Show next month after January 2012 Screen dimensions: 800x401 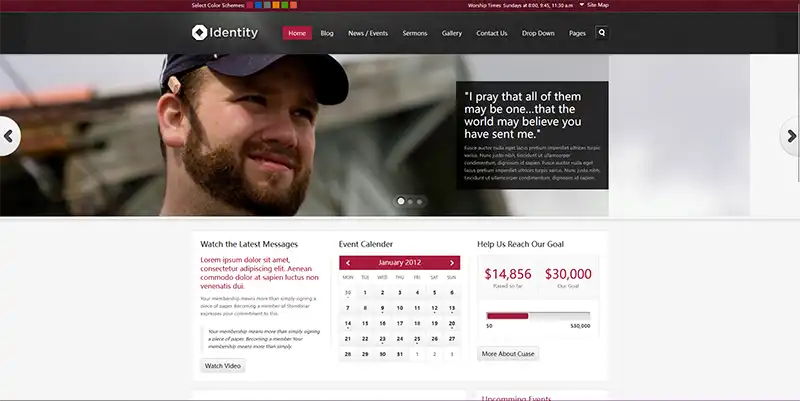tap(452, 263)
